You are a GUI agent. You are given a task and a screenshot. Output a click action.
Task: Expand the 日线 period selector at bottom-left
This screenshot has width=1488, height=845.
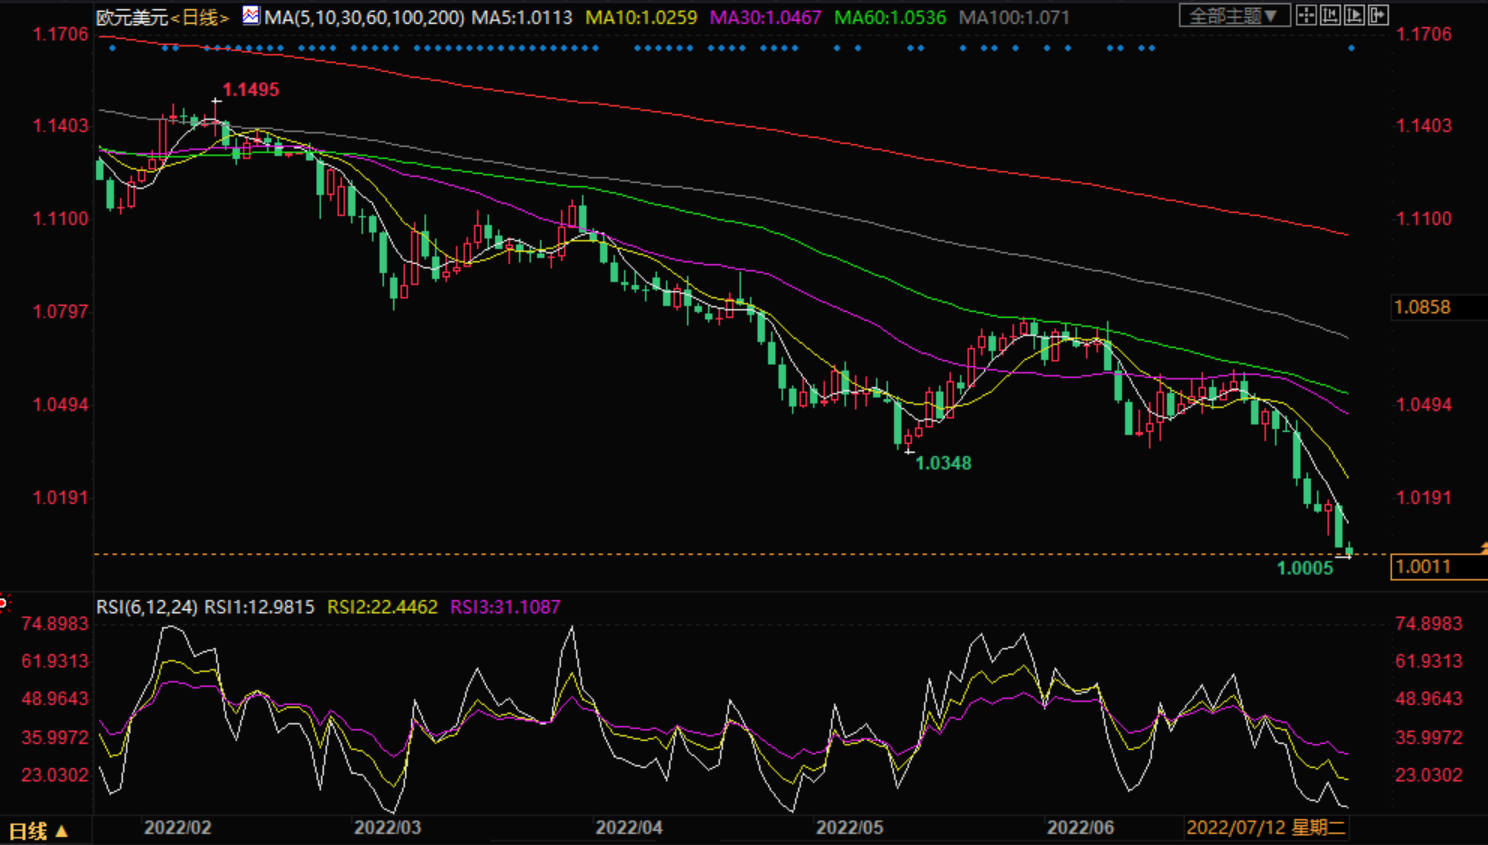click(x=38, y=831)
